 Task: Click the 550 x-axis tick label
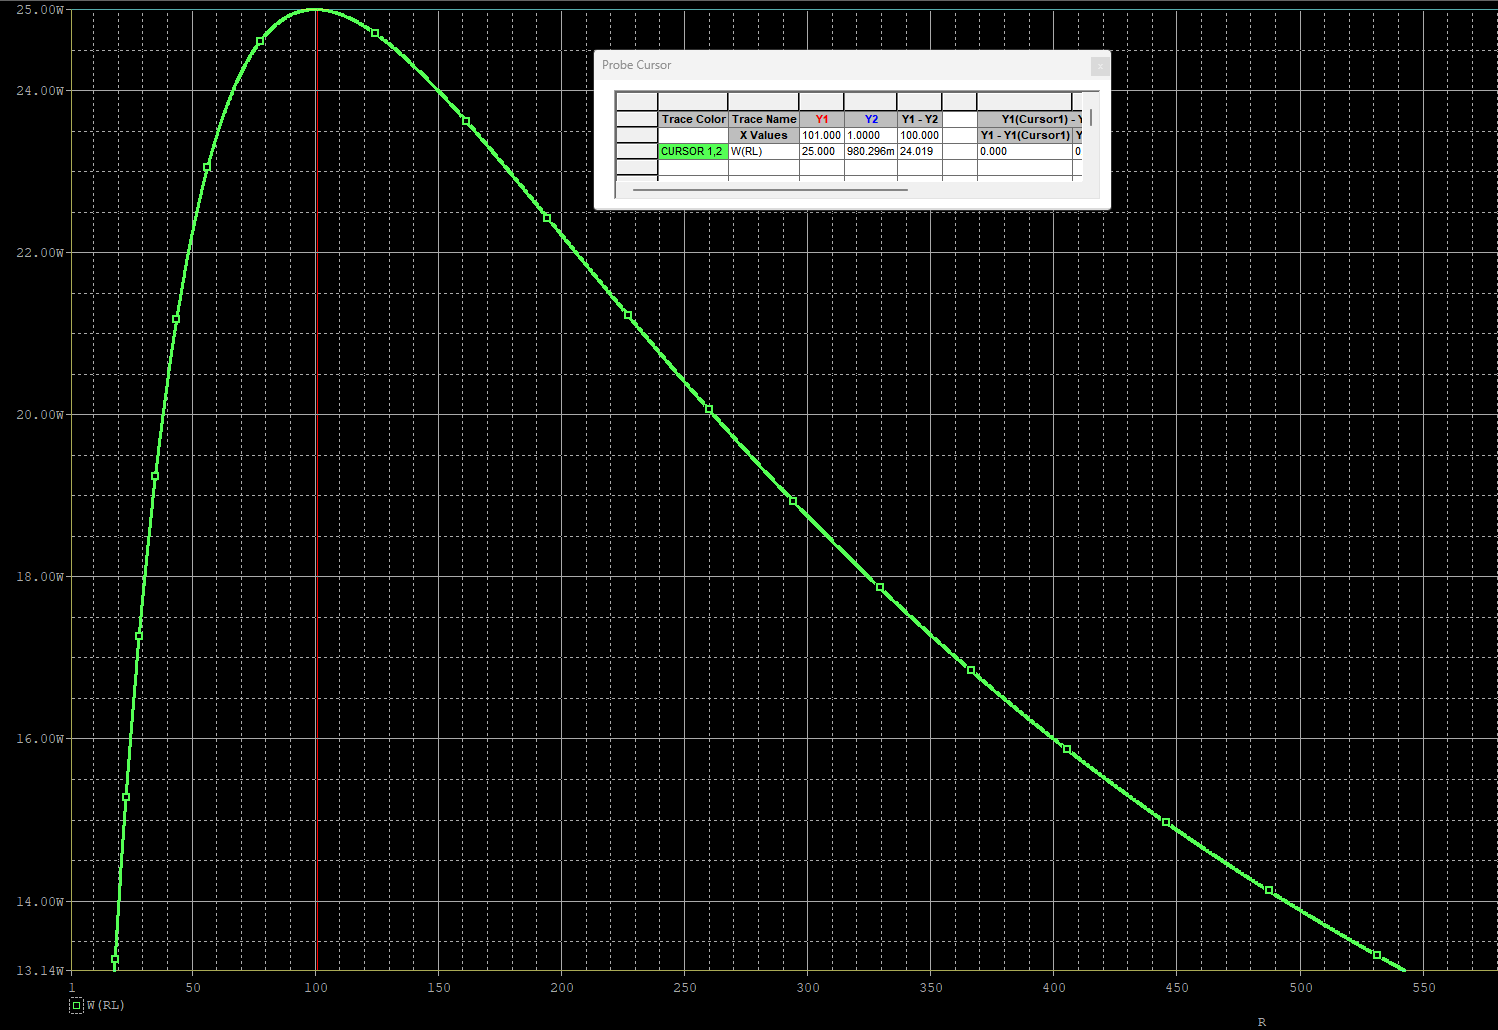[1424, 988]
